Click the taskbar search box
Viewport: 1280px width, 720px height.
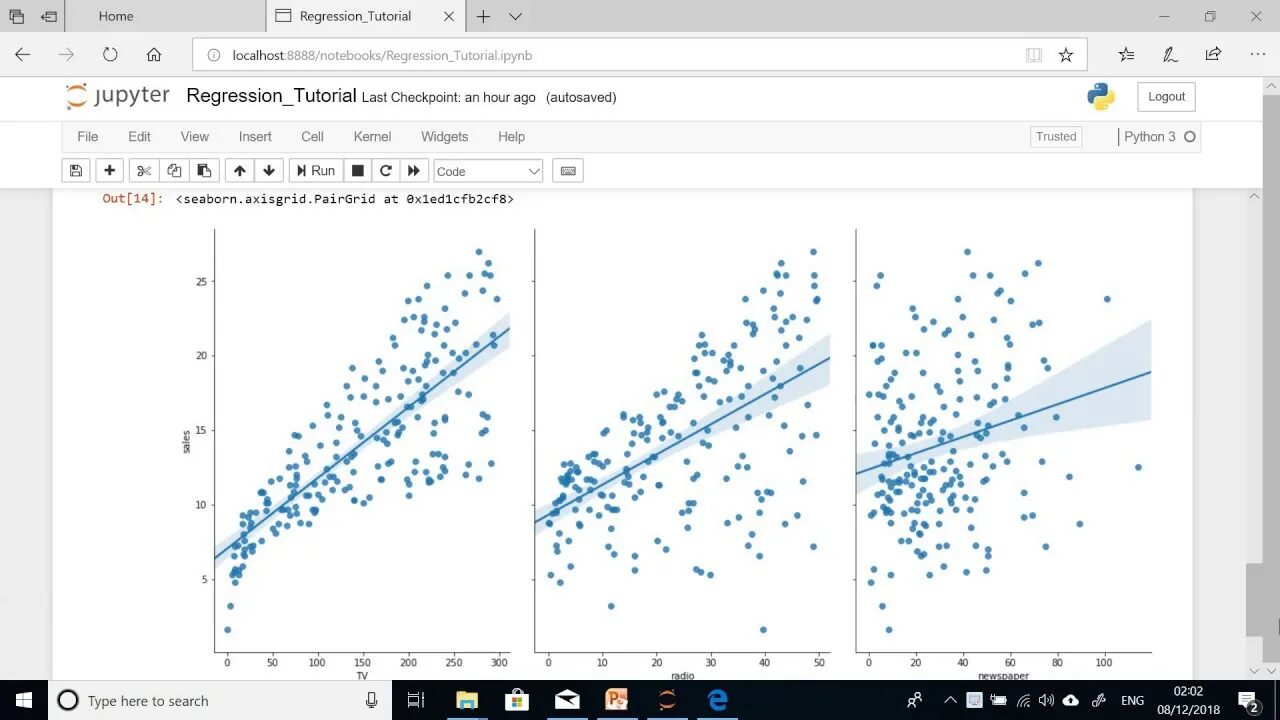point(220,700)
